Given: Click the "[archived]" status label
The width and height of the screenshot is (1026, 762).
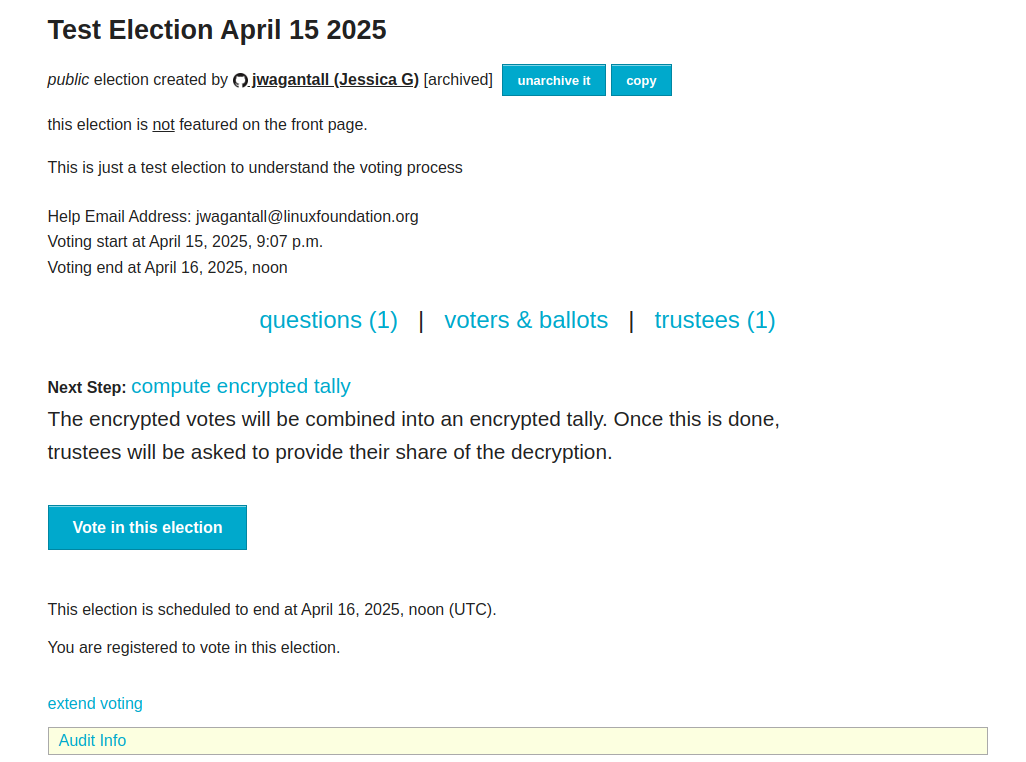Looking at the screenshot, I should click(458, 79).
